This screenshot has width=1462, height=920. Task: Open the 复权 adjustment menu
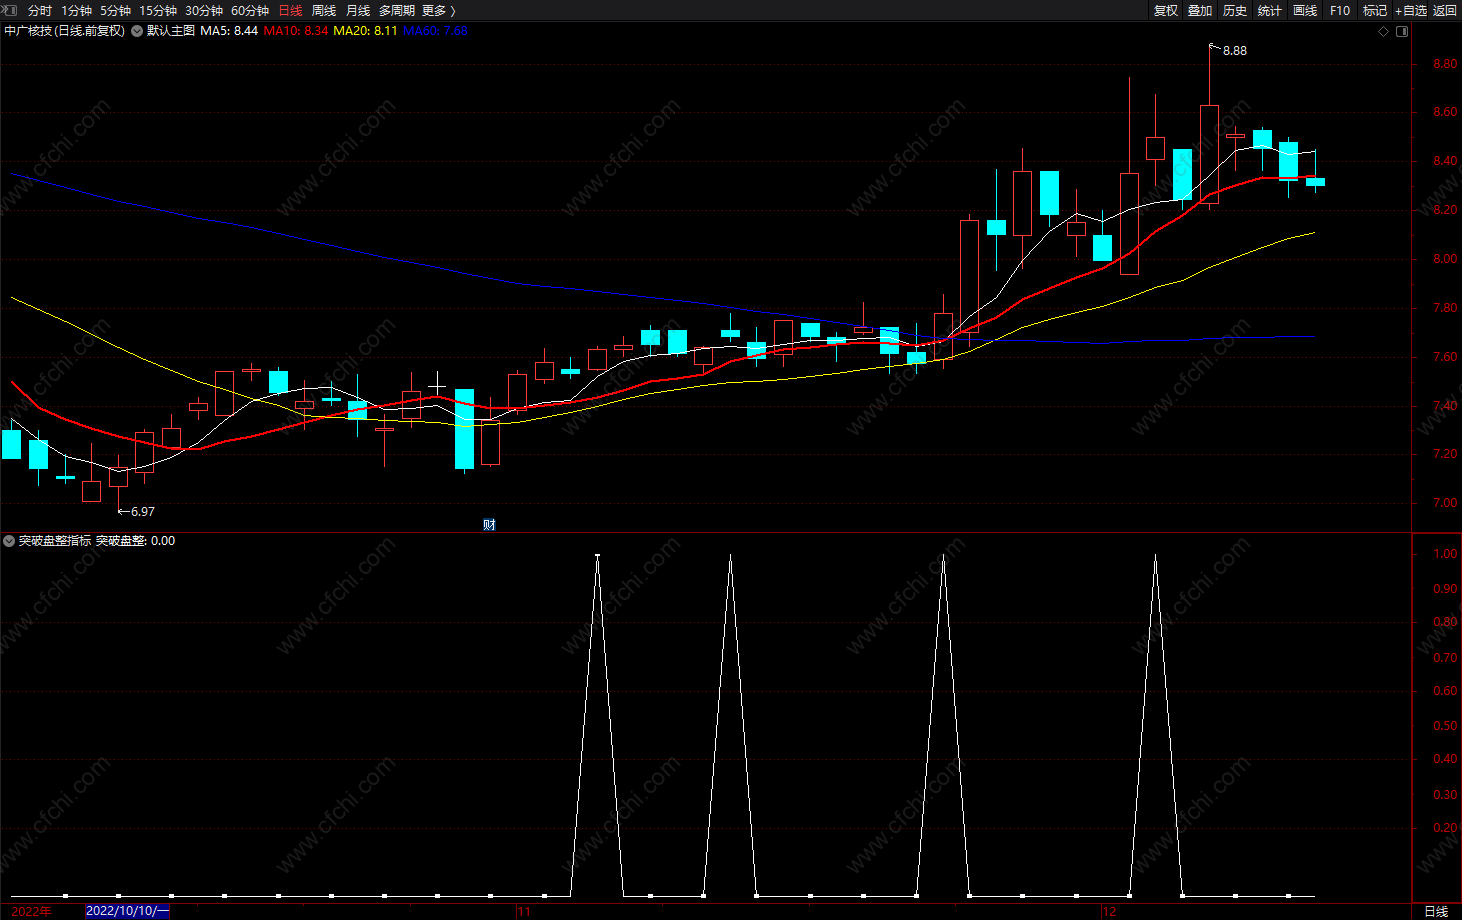pos(1166,10)
